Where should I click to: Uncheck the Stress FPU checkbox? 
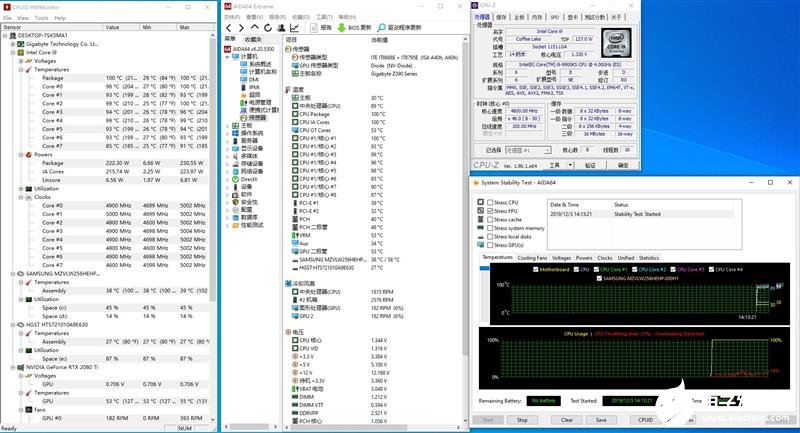pos(490,211)
